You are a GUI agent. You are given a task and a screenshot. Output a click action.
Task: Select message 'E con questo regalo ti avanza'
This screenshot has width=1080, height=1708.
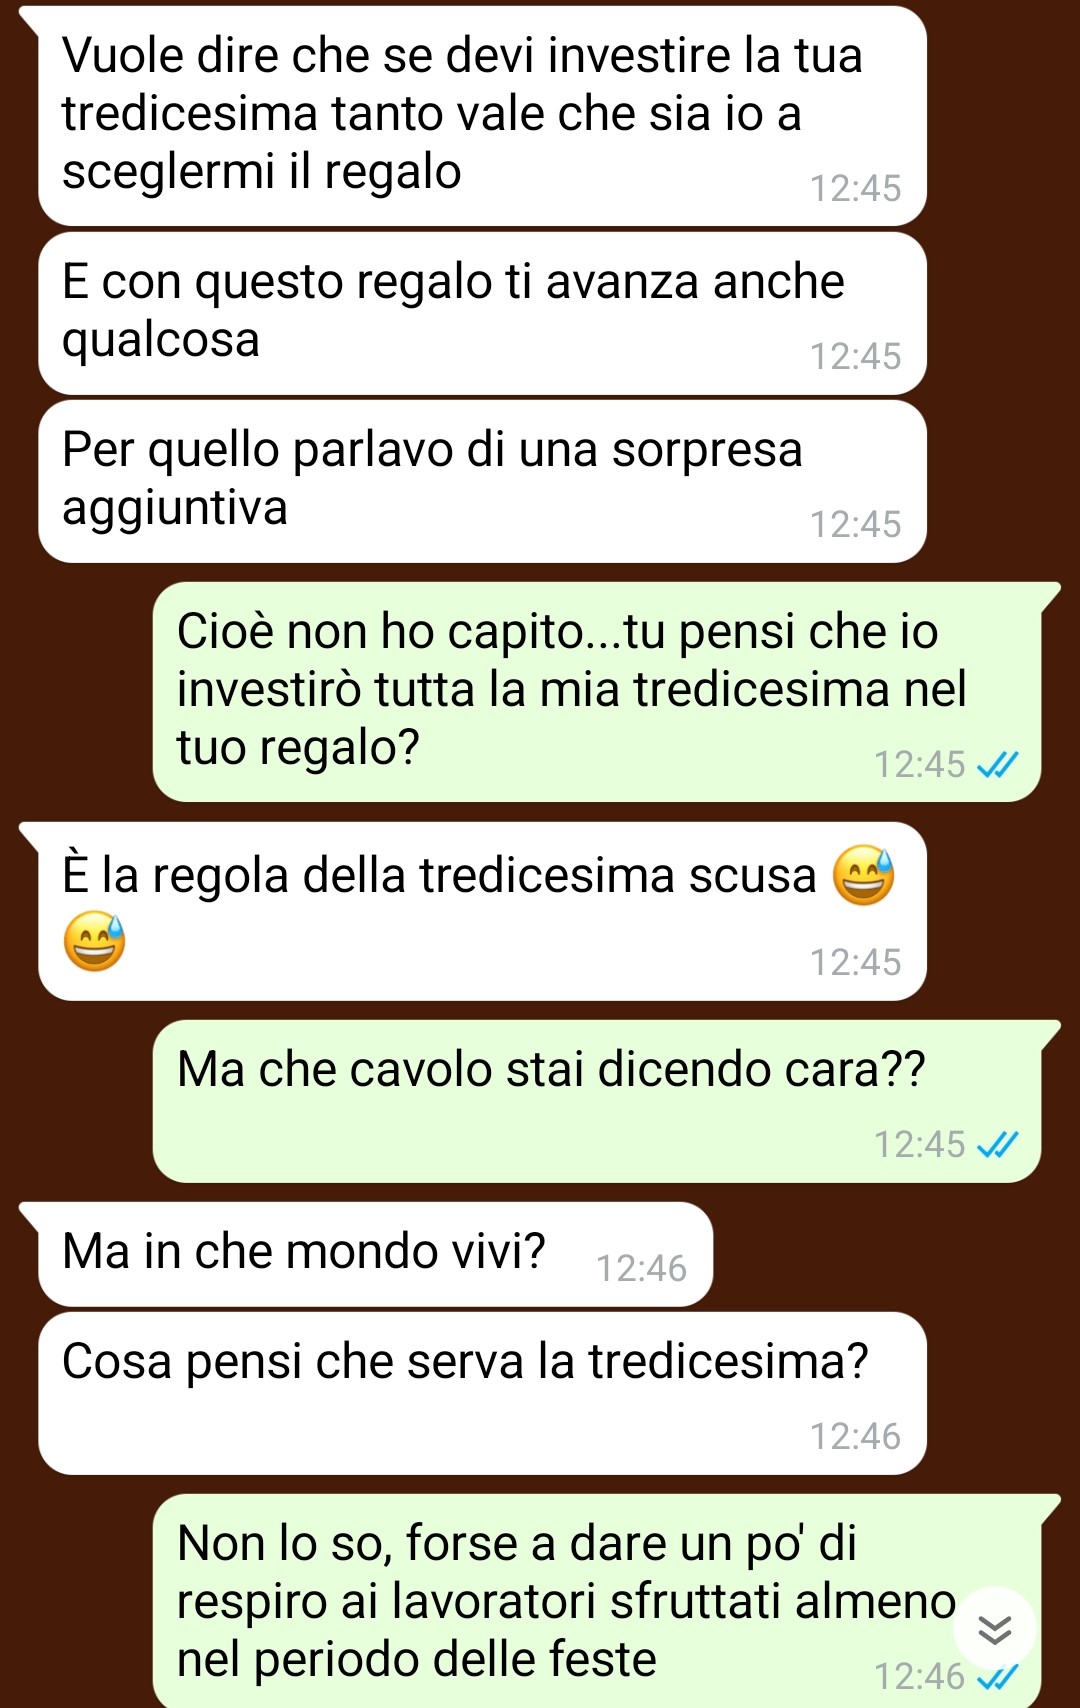click(482, 313)
